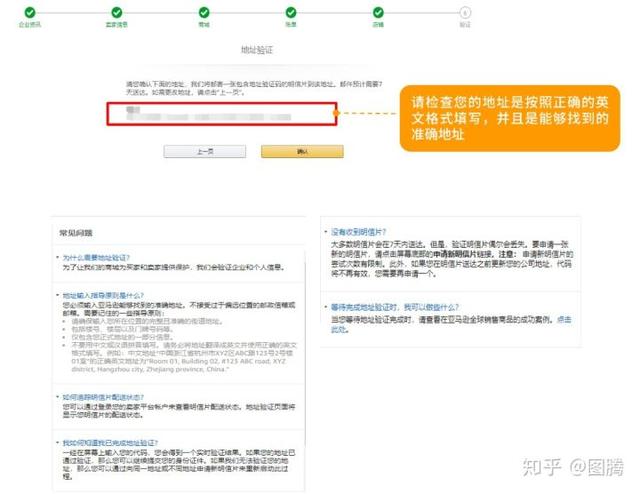This screenshot has height=494, width=640.
Task: Click the orange connector dot on address box
Action: coord(336,113)
